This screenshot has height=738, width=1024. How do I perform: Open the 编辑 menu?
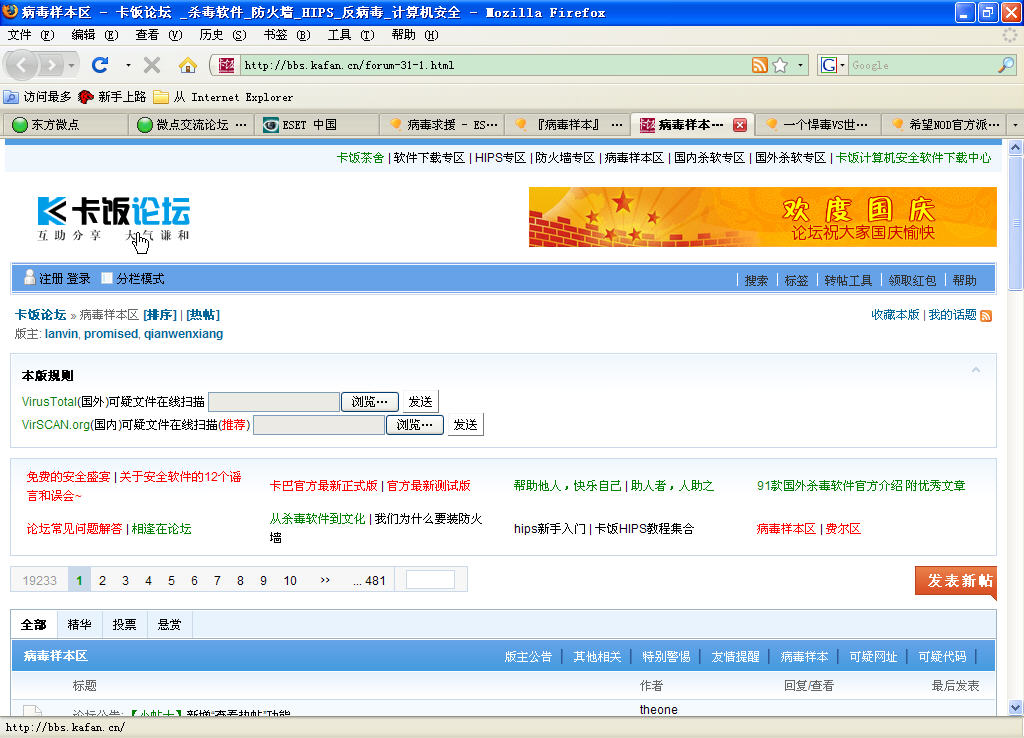[x=95, y=35]
